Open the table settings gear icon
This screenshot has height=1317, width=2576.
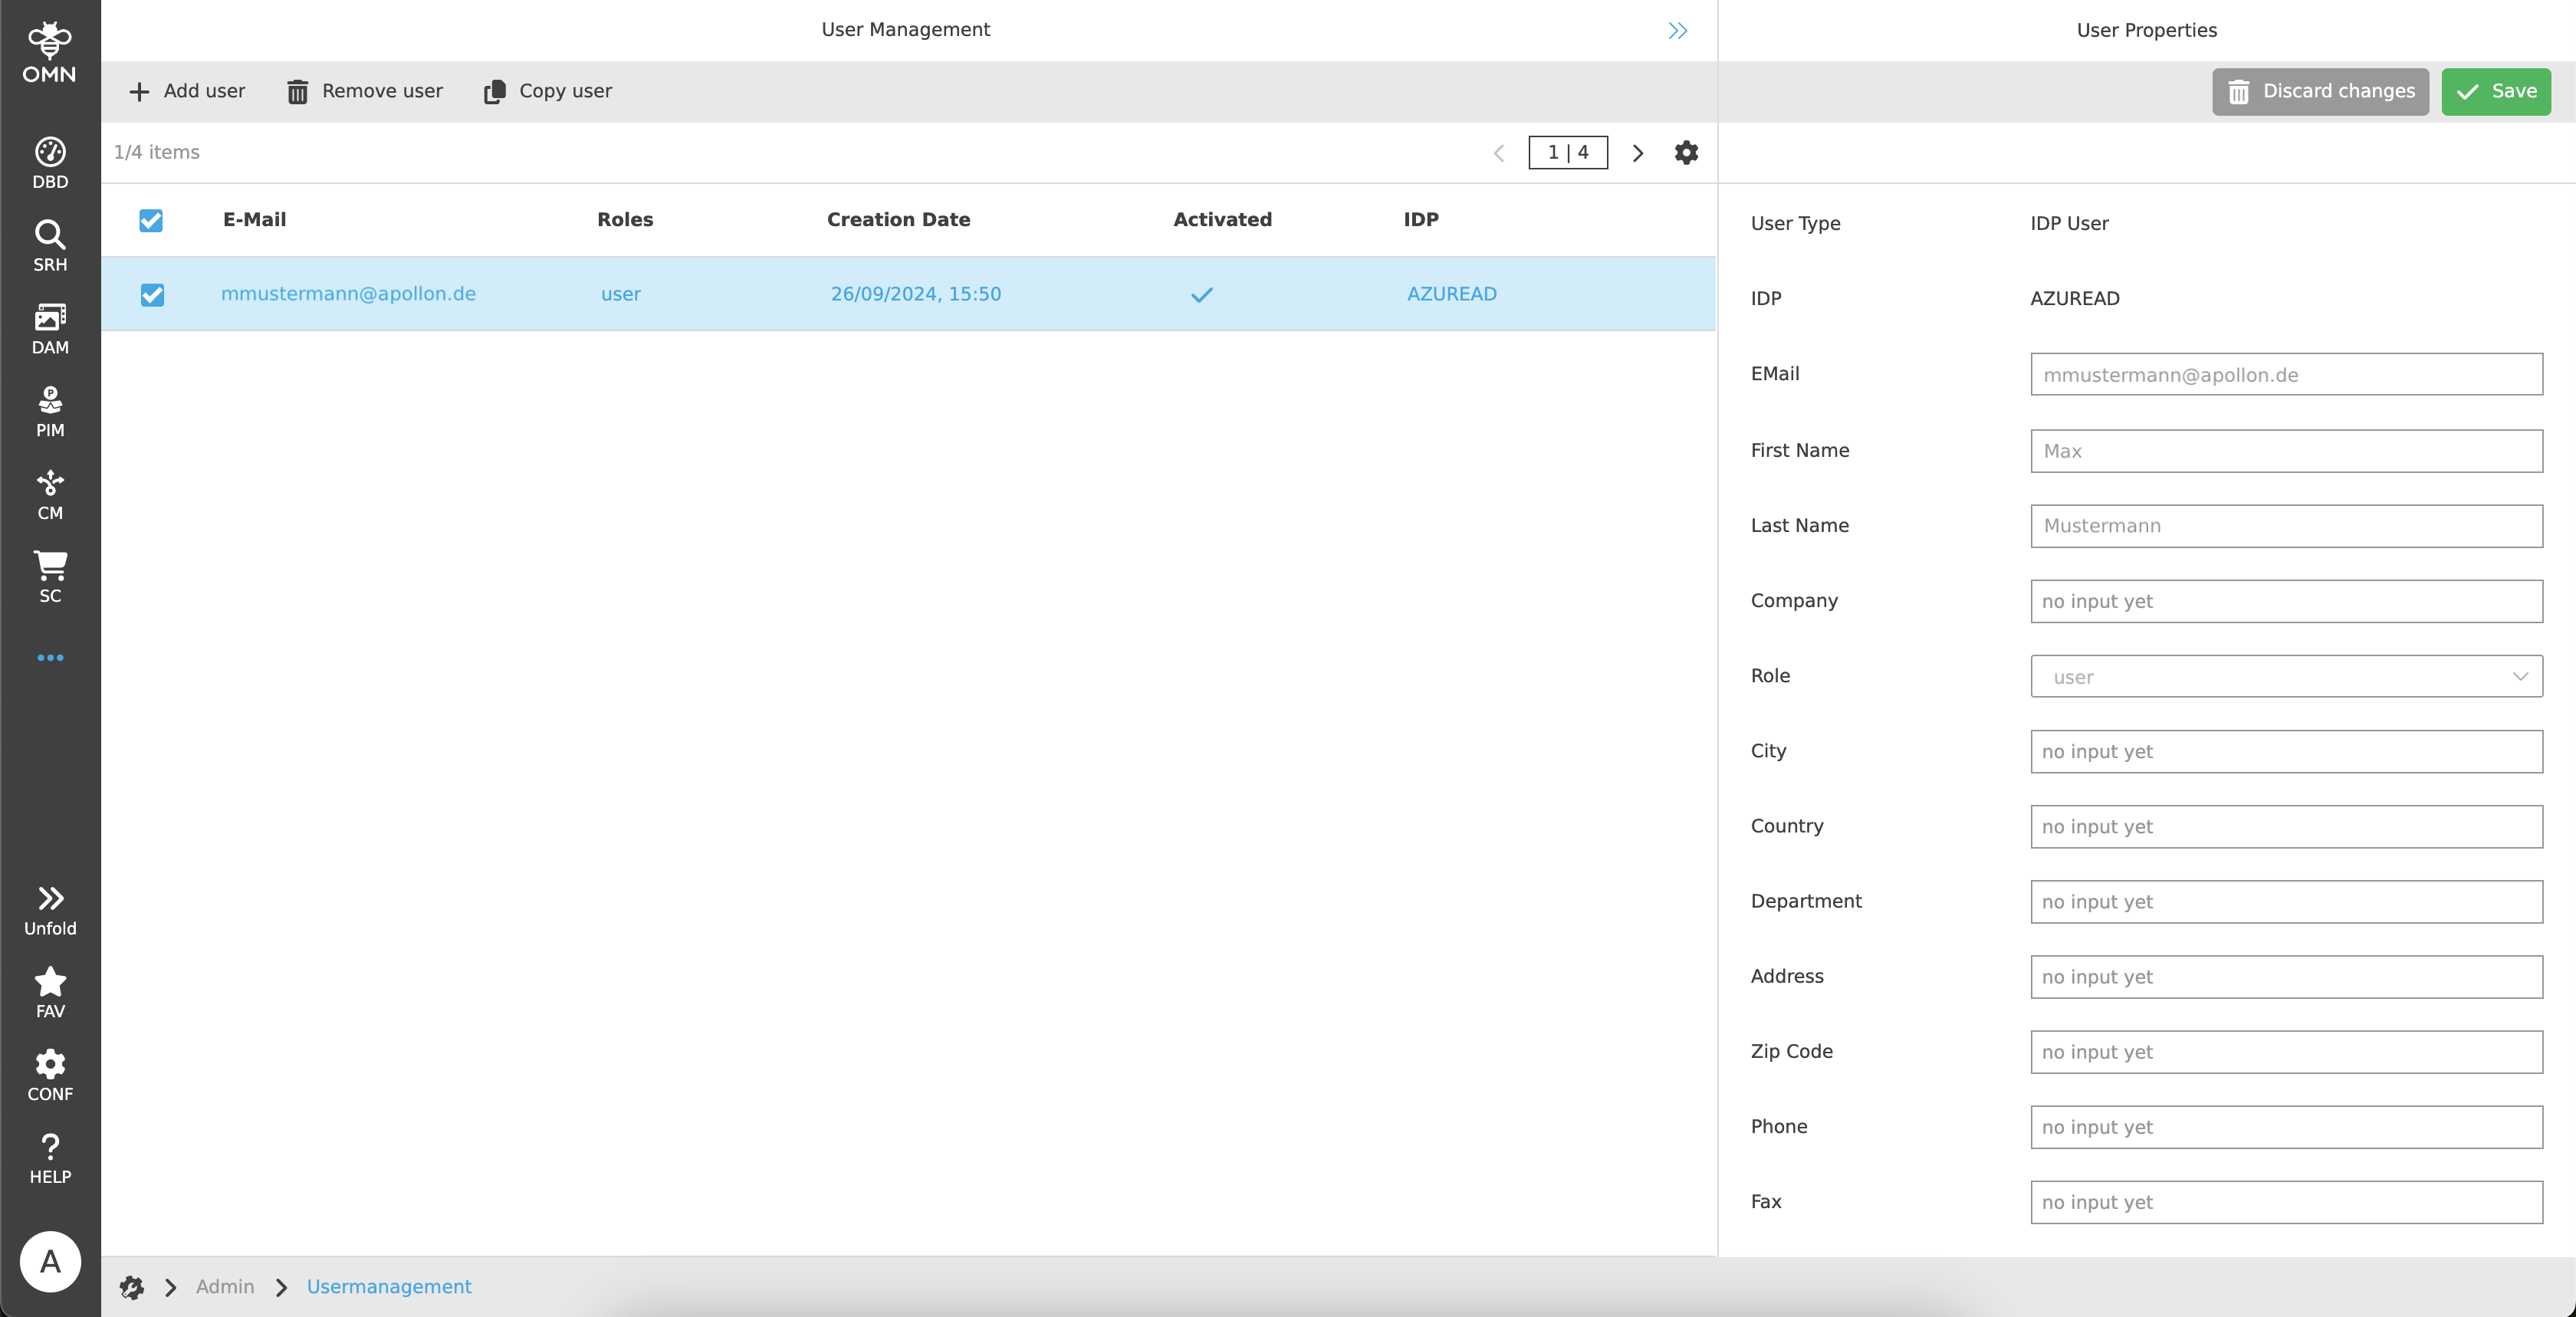[1685, 152]
